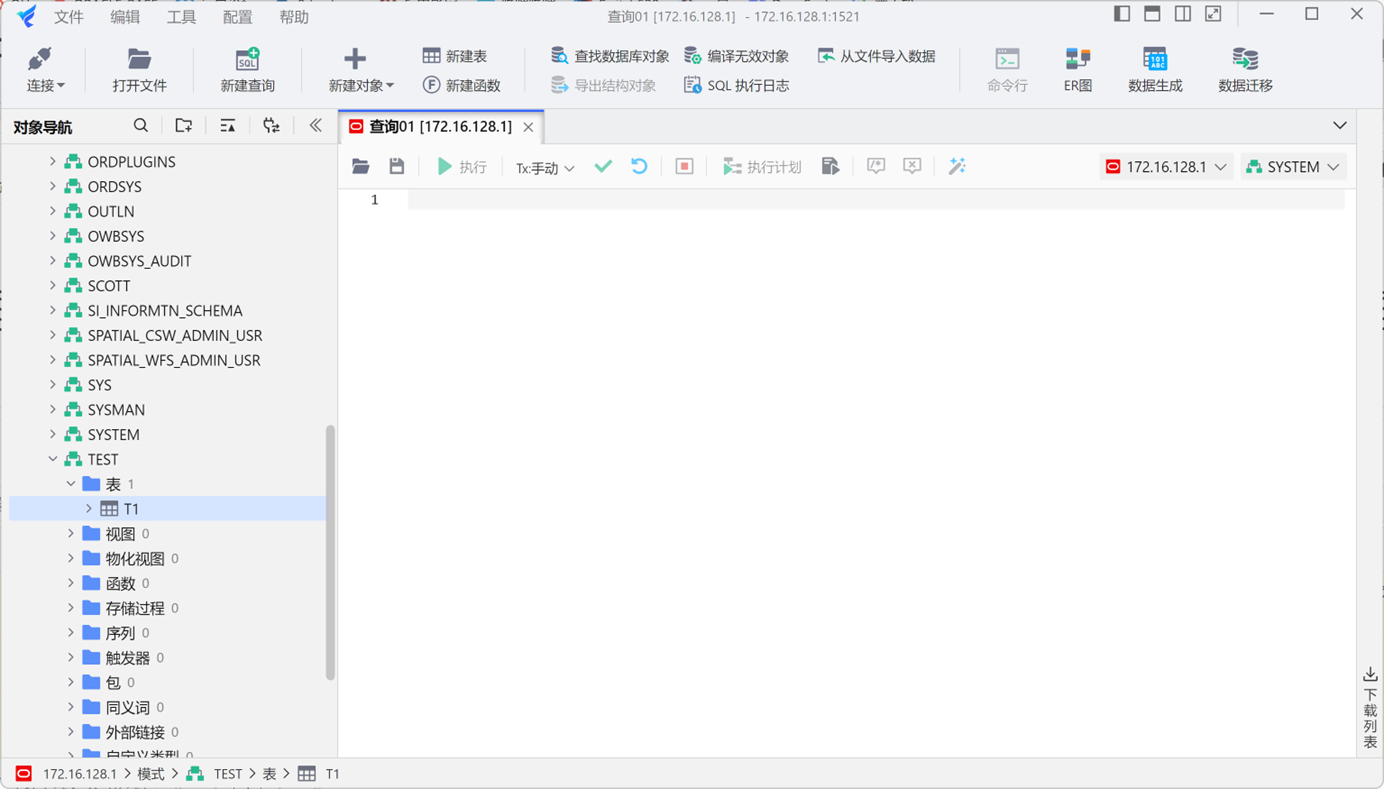Open the 工具 menu
Image resolution: width=1384 pixels, height=789 pixels.
click(181, 17)
